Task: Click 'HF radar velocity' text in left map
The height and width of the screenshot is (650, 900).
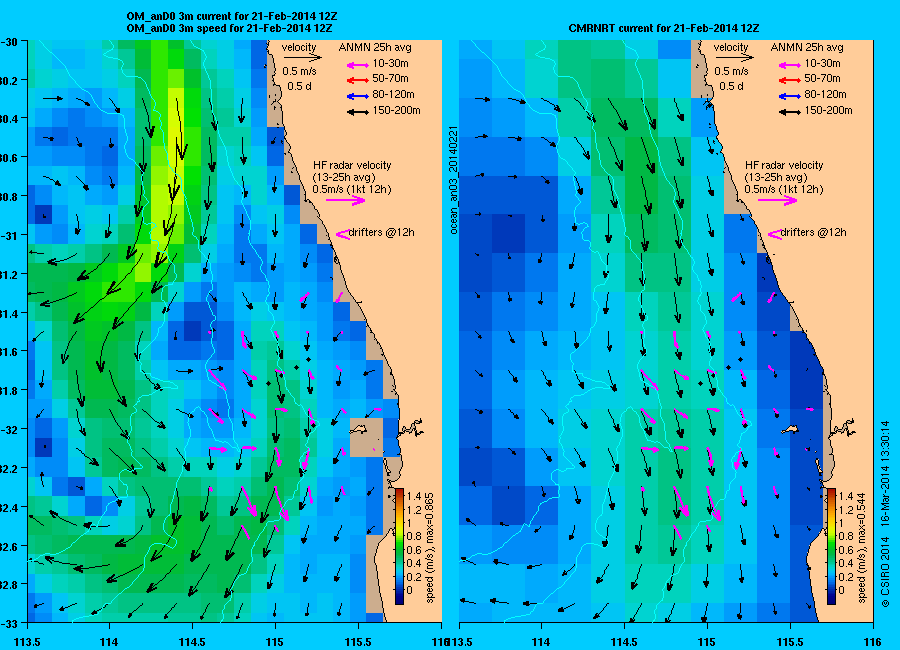Action: pos(352,165)
